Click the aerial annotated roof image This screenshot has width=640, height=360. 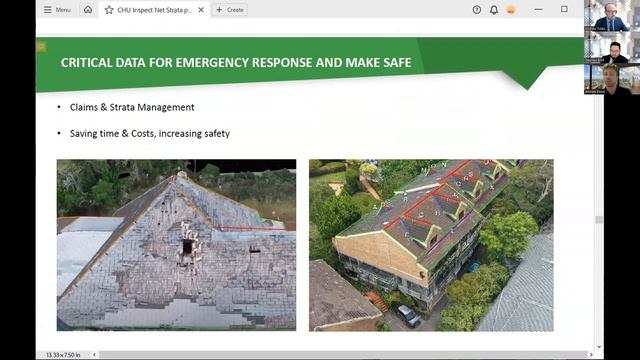coord(431,245)
